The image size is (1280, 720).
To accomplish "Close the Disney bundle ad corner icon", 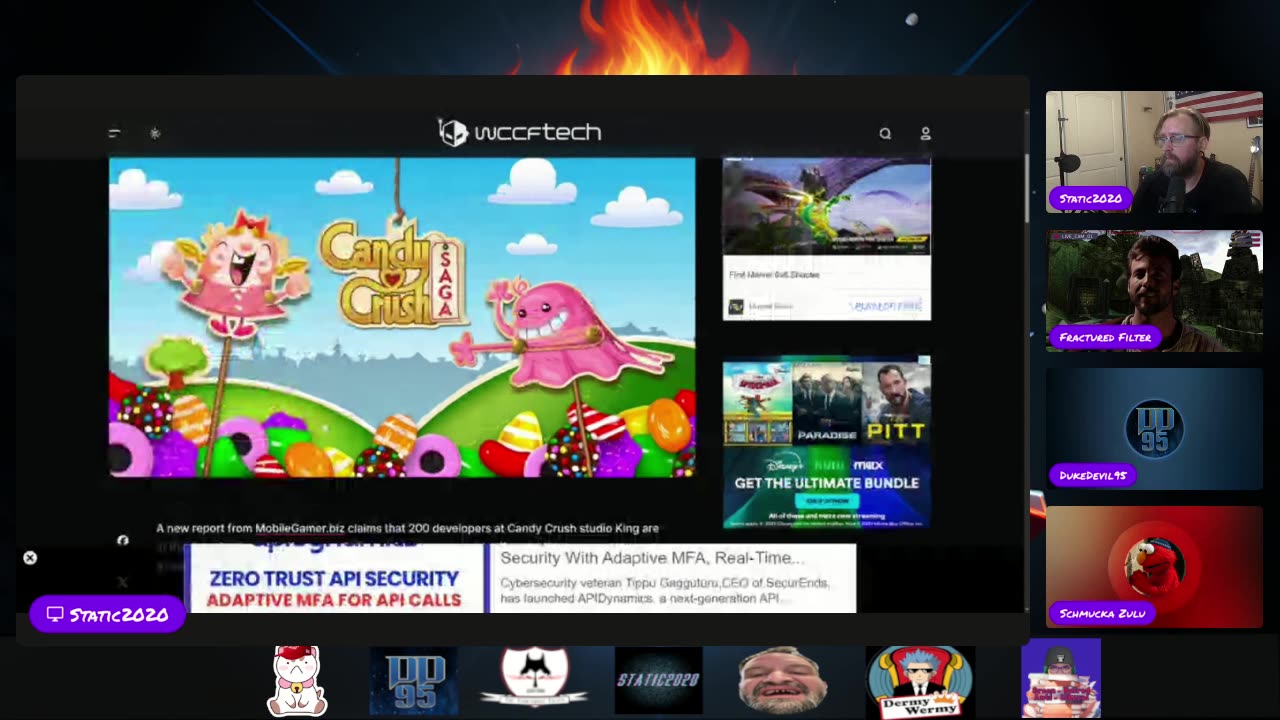I will pos(925,361).
